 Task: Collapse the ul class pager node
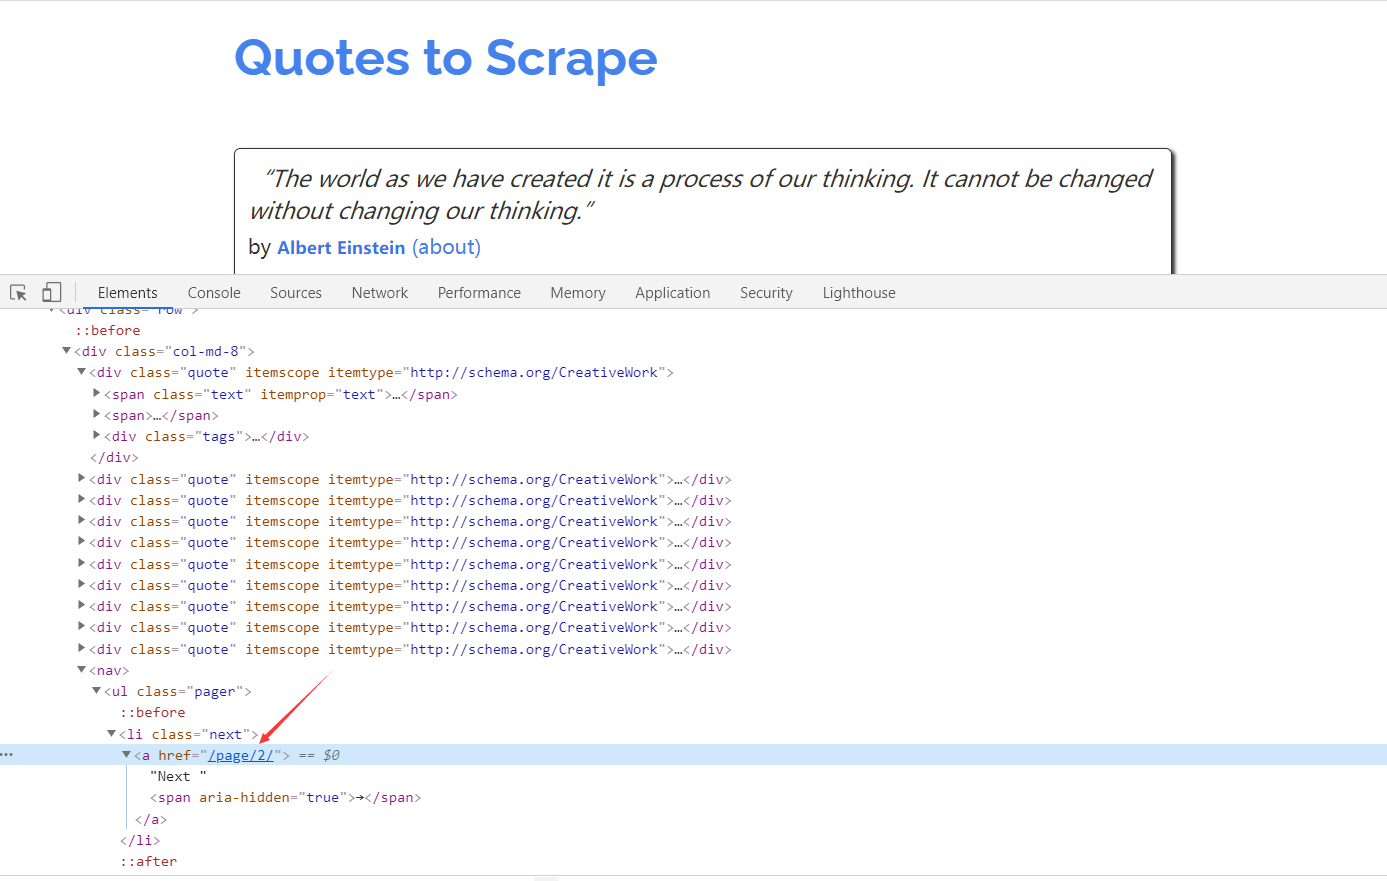tap(97, 691)
